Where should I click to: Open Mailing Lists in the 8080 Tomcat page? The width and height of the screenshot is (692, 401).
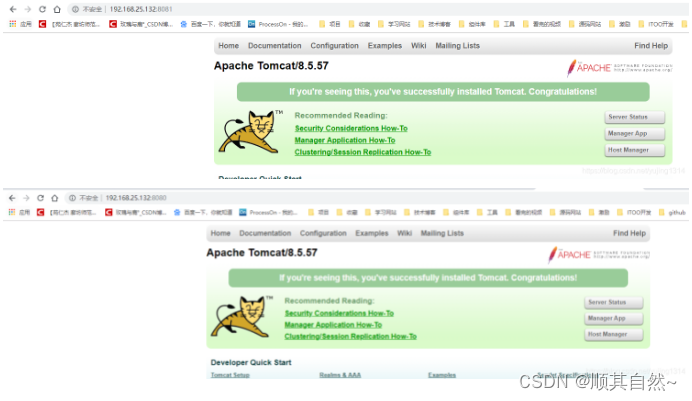442,233
